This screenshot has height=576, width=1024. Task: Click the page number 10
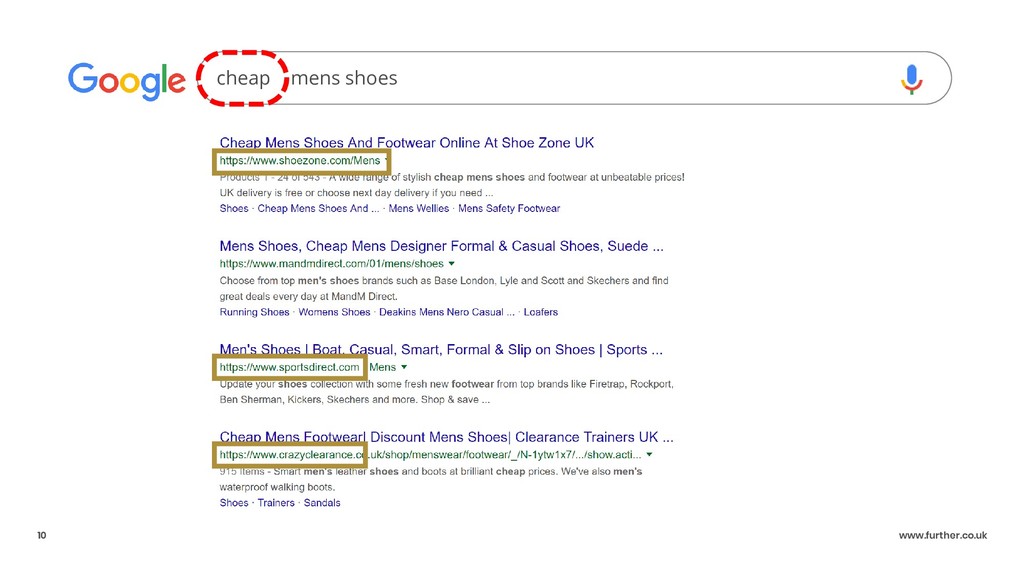pyautogui.click(x=42, y=536)
